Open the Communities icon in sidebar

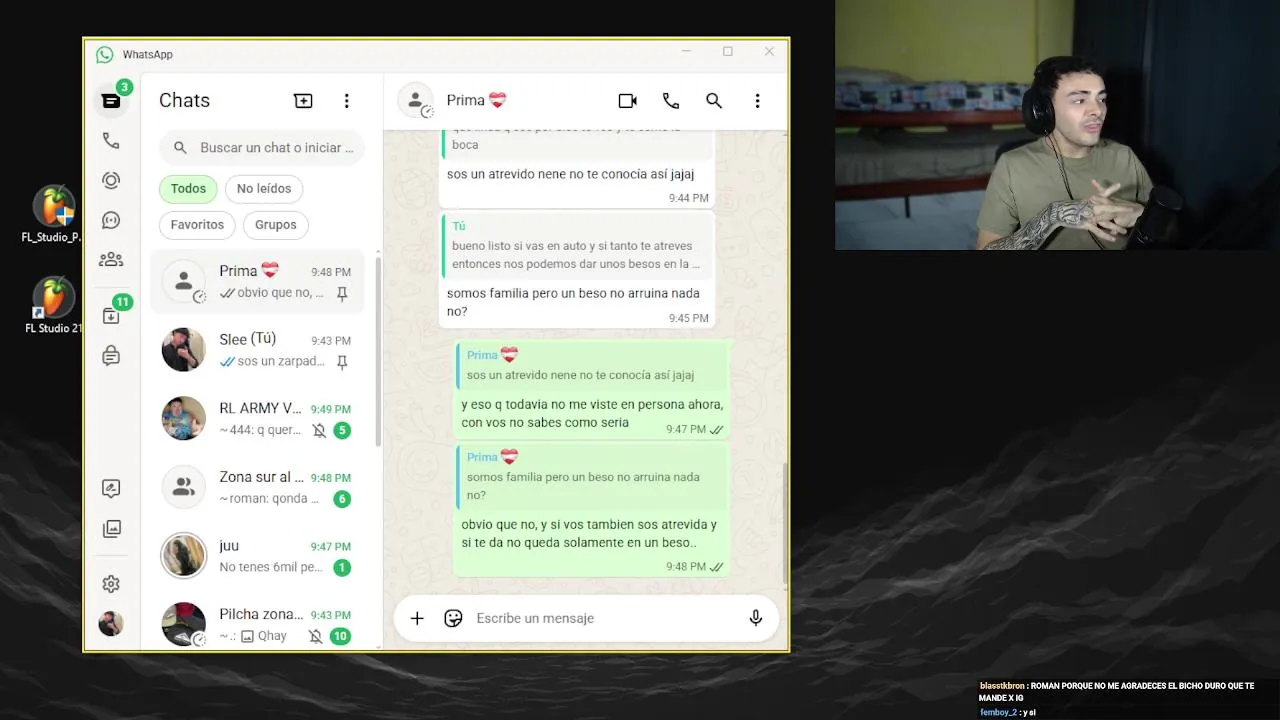[x=111, y=260]
